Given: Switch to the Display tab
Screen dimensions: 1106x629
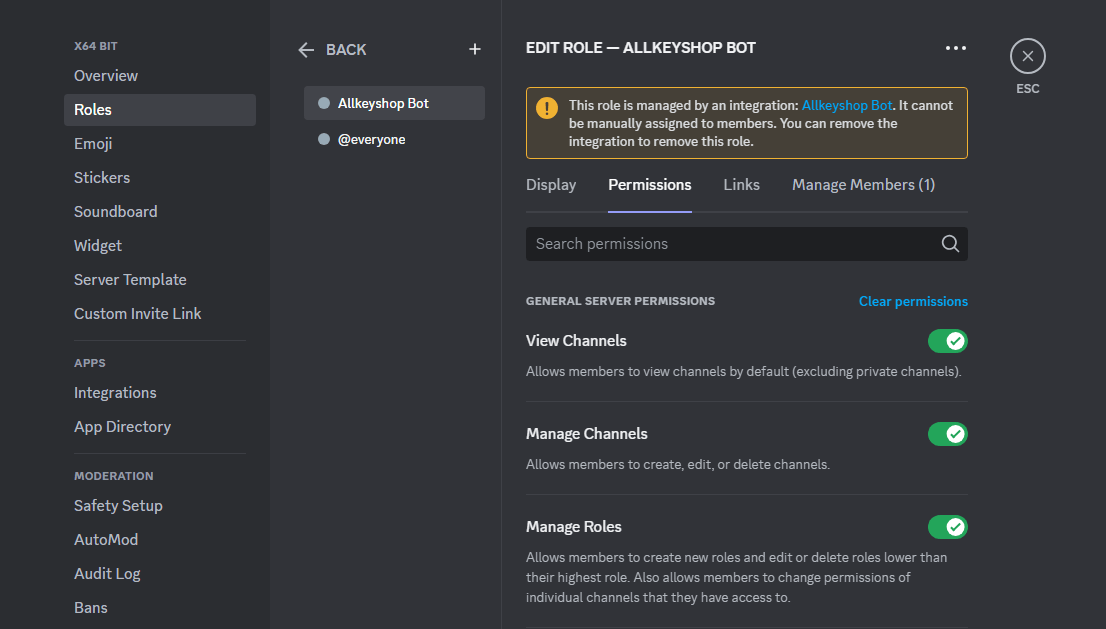Looking at the screenshot, I should tap(551, 185).
